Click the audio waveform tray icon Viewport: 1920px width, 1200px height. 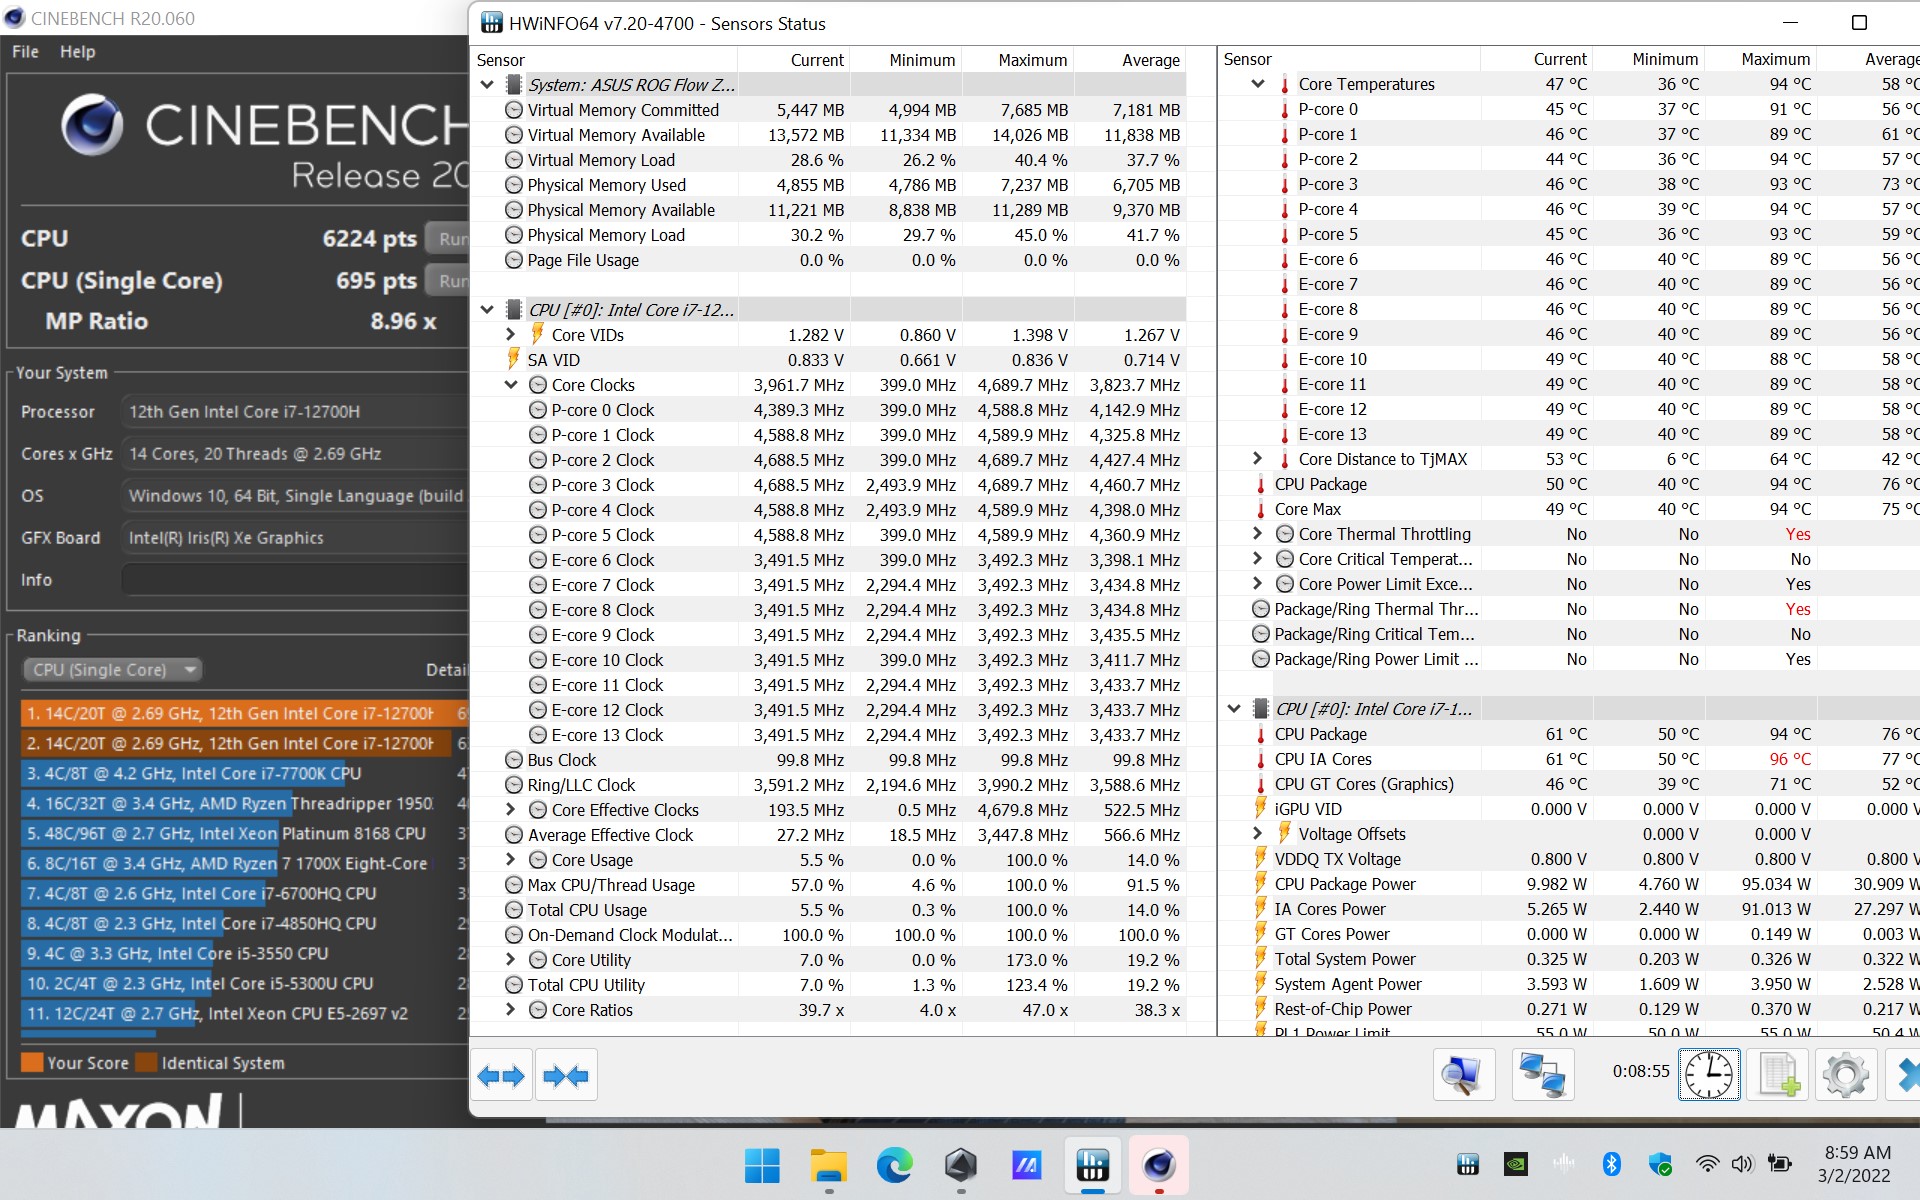coord(1564,1163)
